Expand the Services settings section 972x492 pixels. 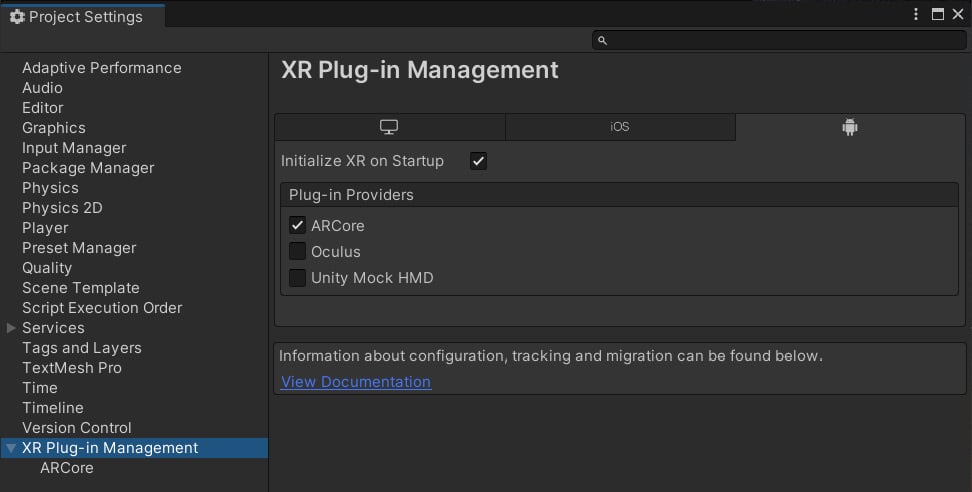[11, 328]
